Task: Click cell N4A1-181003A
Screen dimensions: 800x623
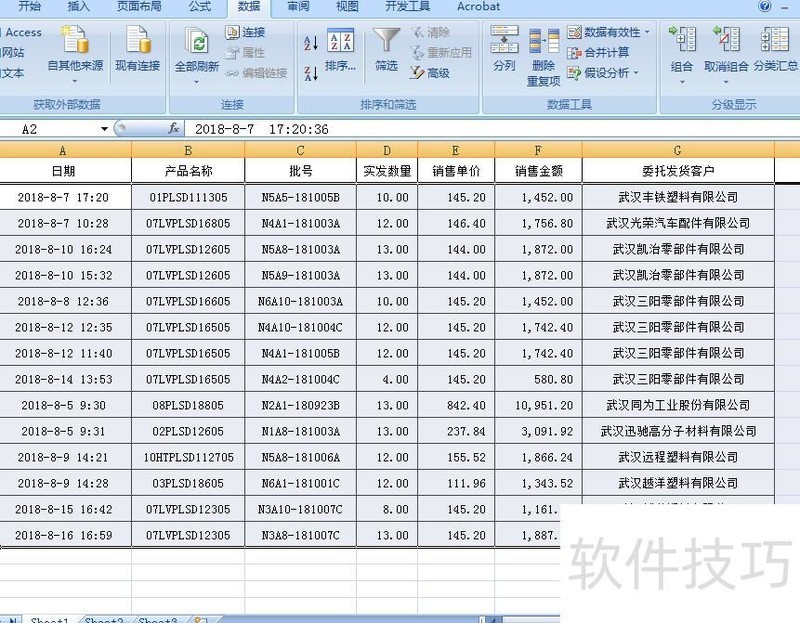Action: (301, 223)
